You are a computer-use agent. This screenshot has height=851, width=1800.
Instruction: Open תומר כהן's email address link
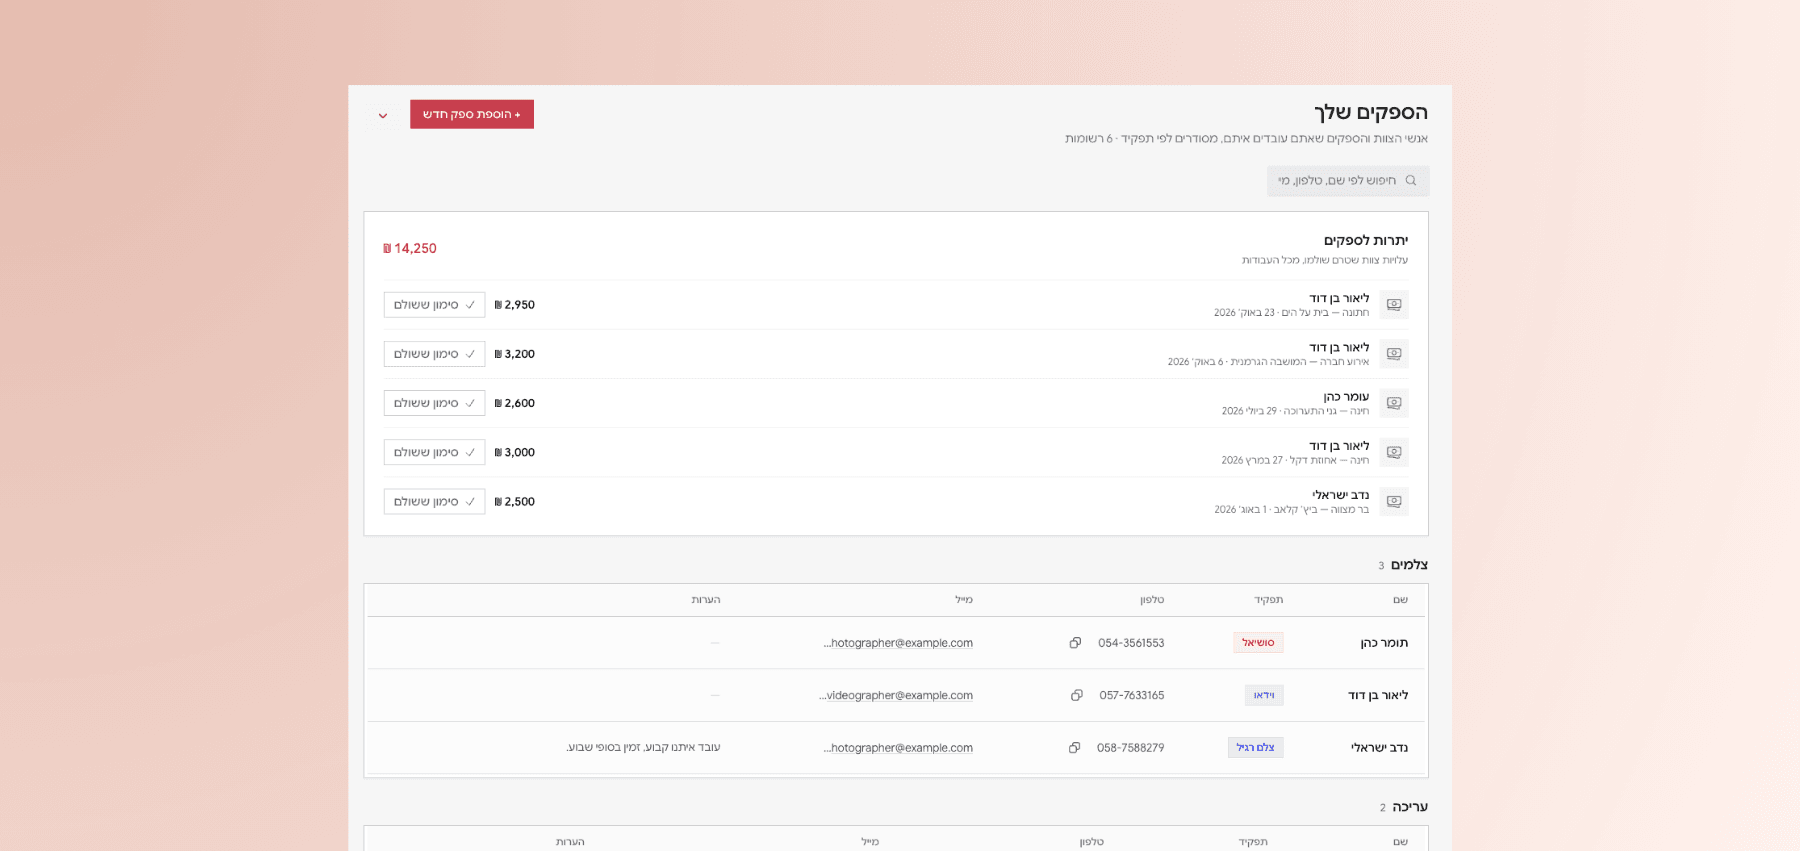898,643
